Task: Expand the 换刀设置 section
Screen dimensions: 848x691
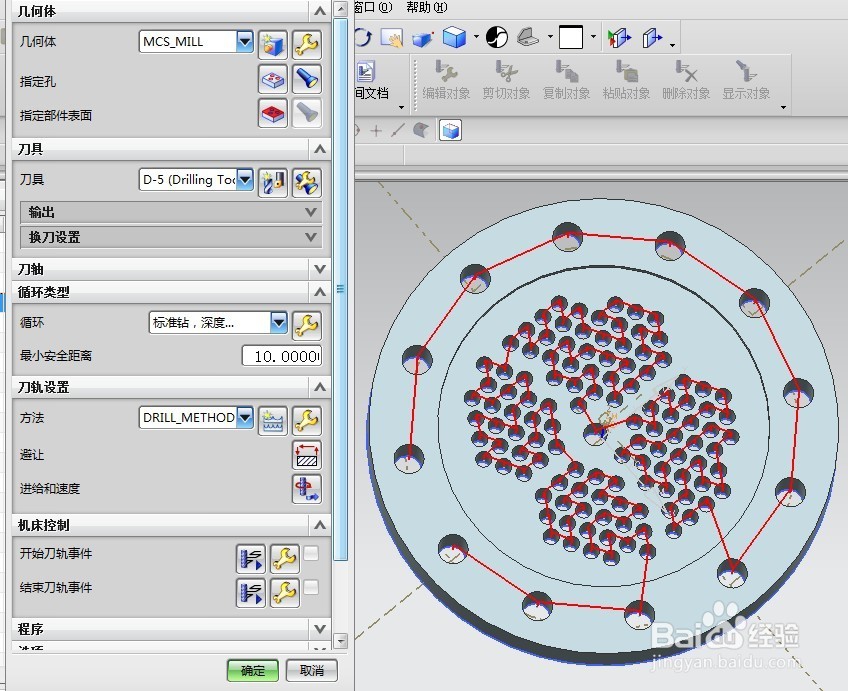Action: coord(171,237)
